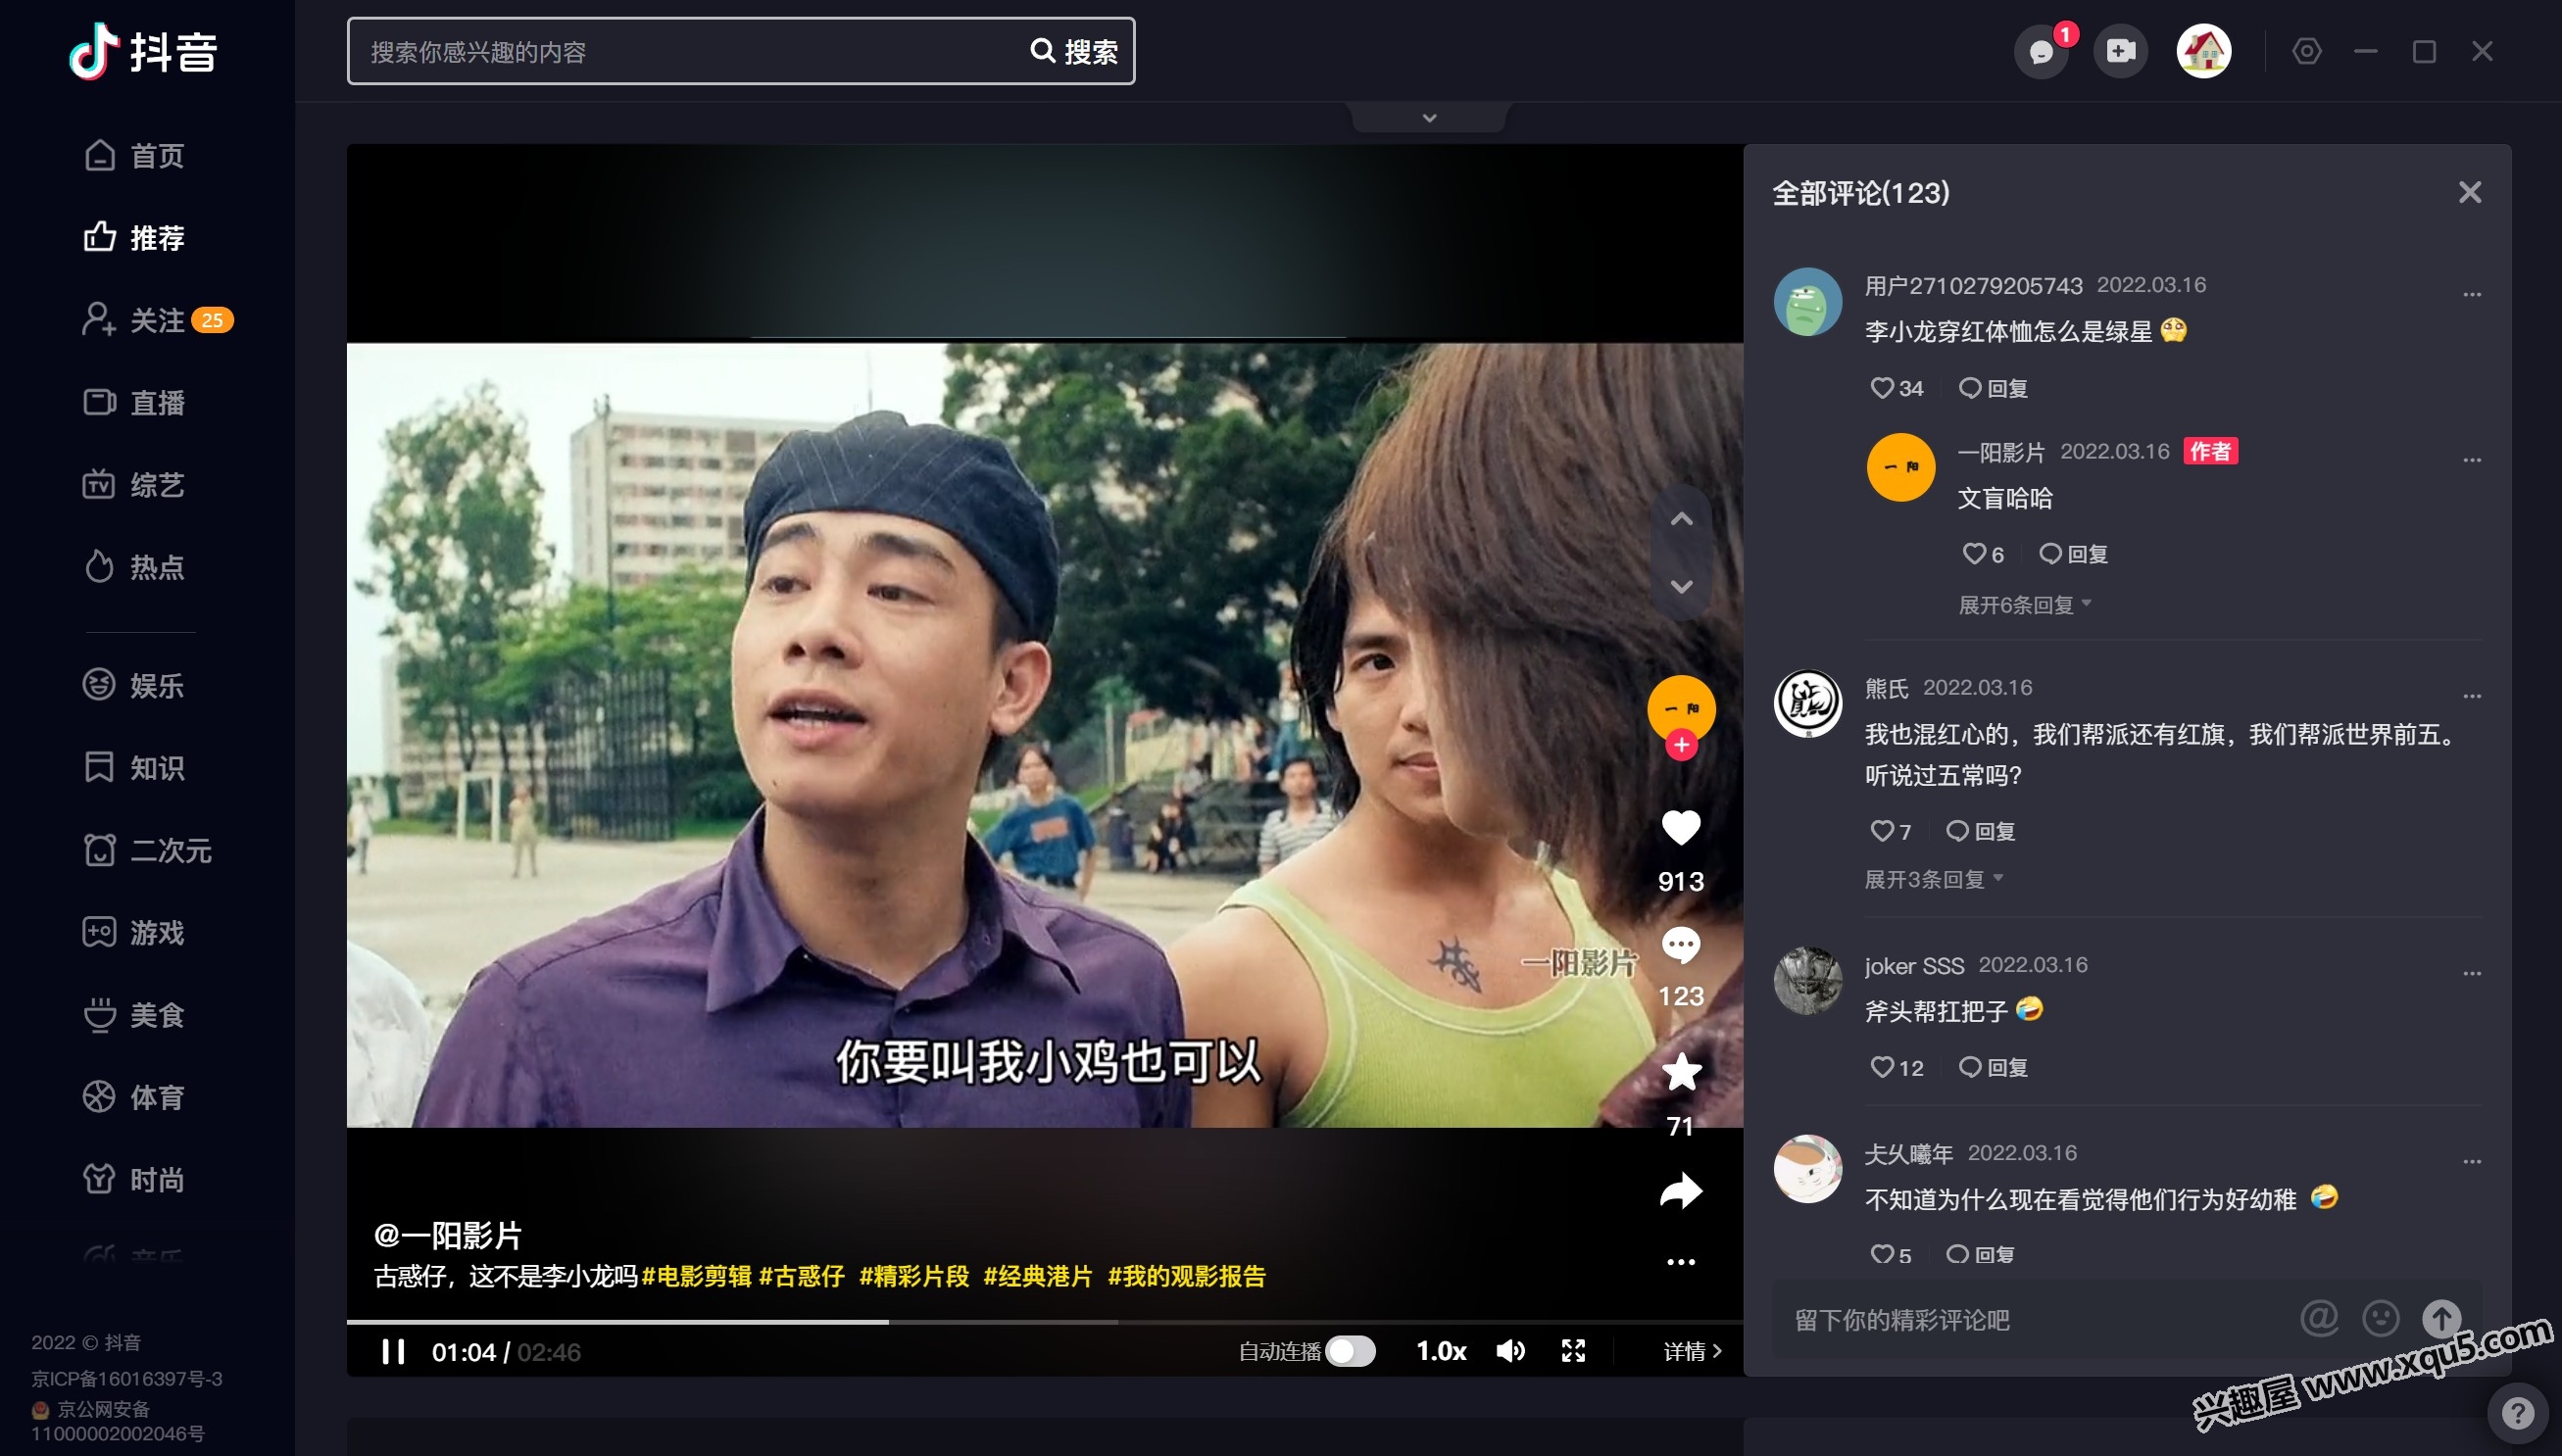2562x1456 pixels.
Task: Open the emoji picker in comment box
Action: [2381, 1319]
